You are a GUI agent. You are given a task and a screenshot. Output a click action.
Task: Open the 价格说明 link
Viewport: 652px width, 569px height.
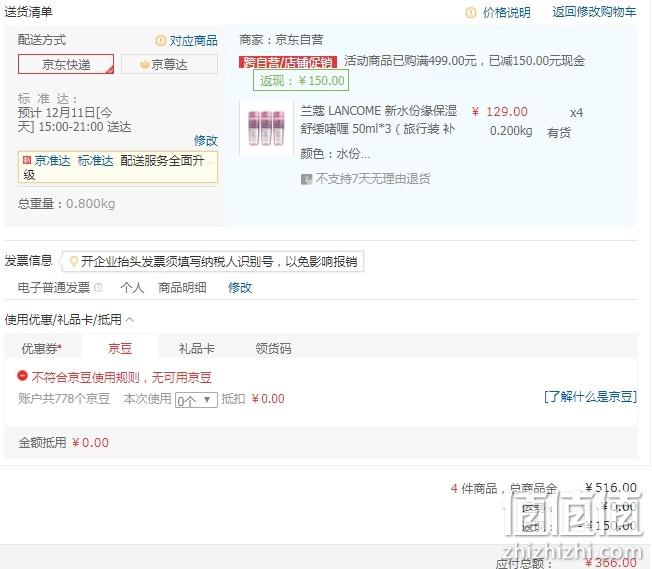coord(506,12)
